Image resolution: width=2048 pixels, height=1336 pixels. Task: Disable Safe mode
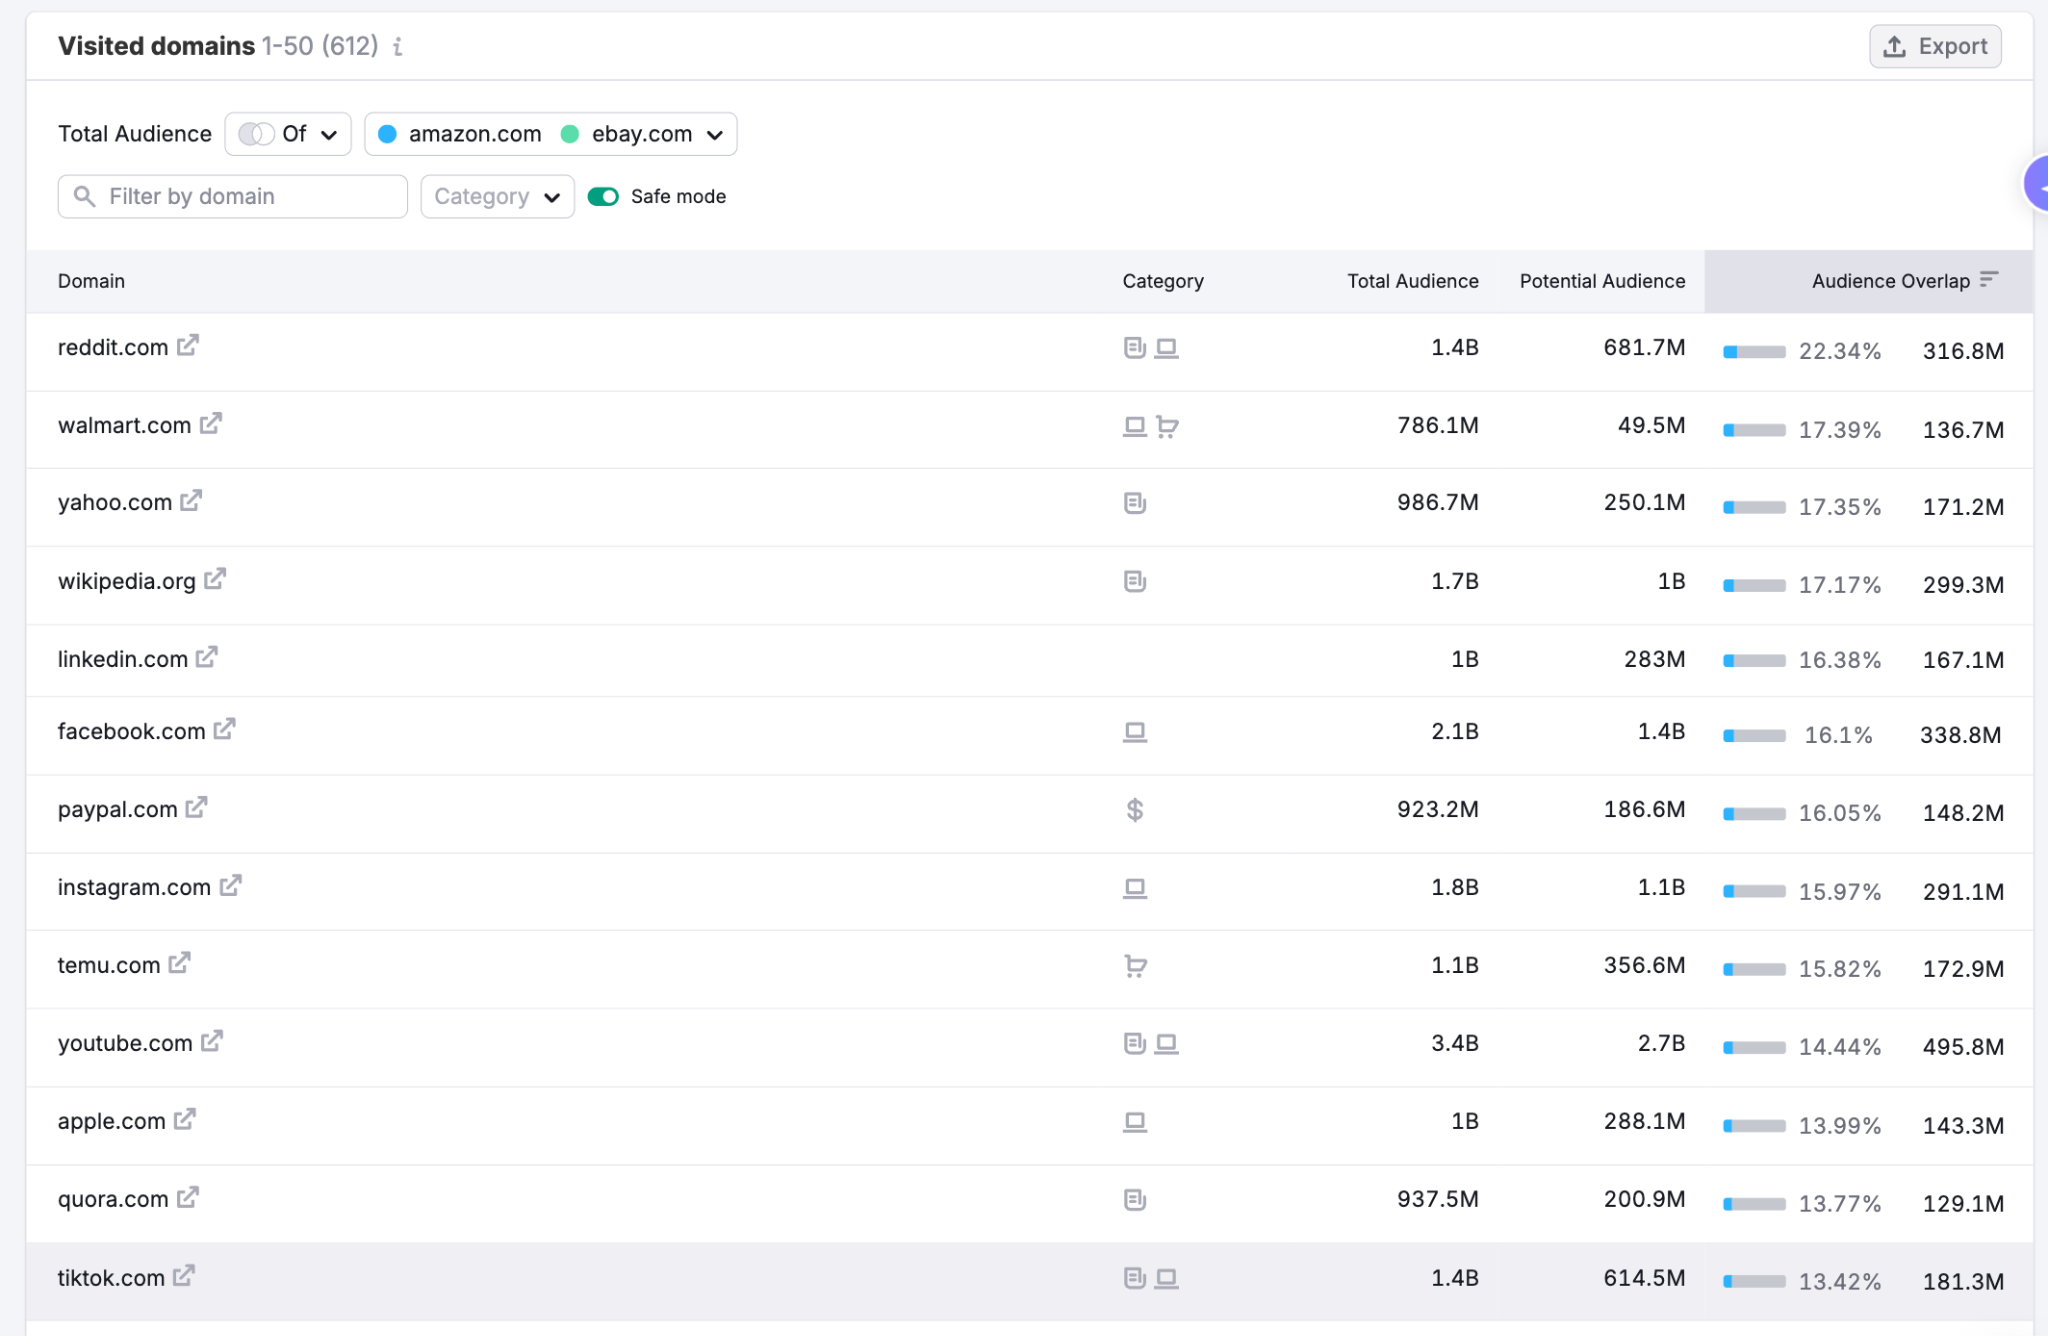(604, 196)
